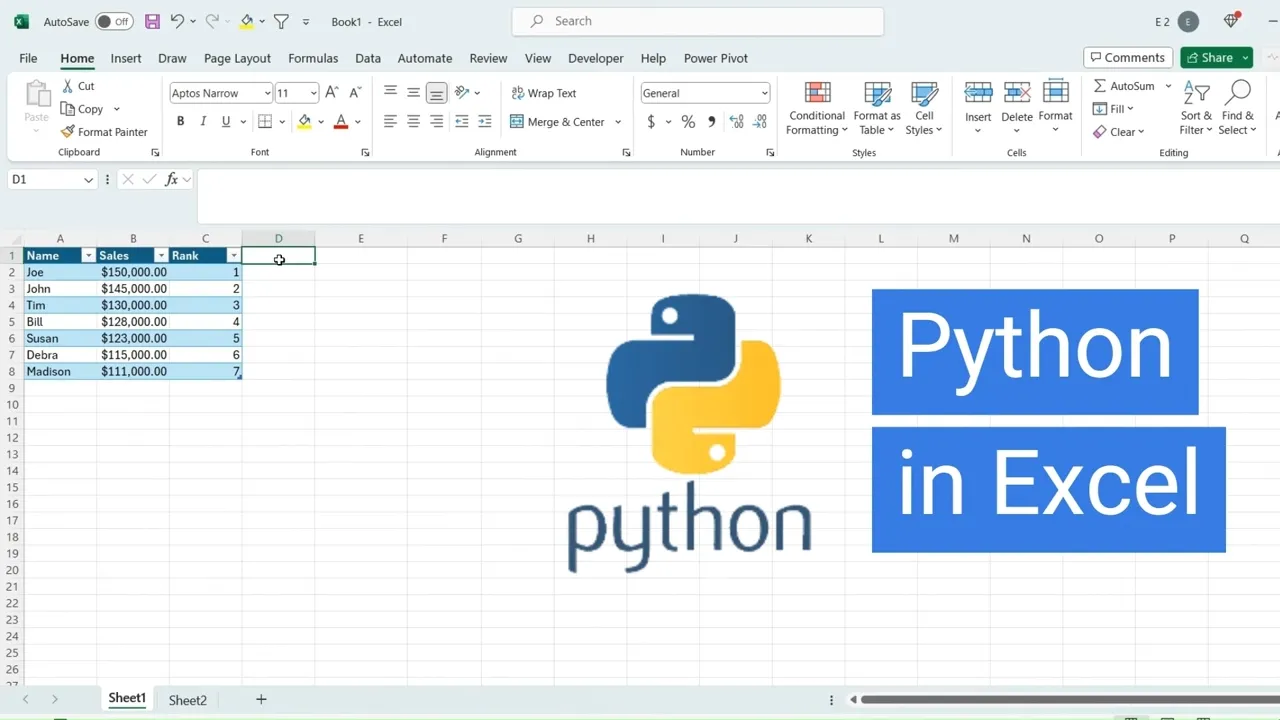Click the Copy icon
Screen dimensions: 1280x720
click(x=68, y=109)
